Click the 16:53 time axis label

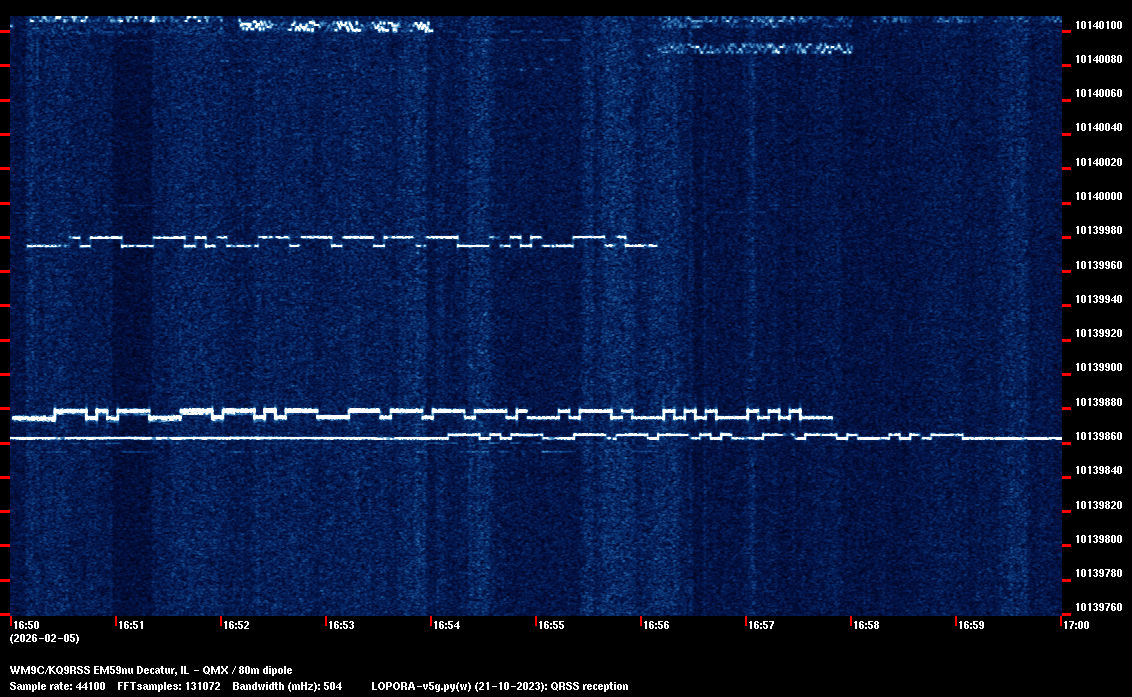pos(341,625)
